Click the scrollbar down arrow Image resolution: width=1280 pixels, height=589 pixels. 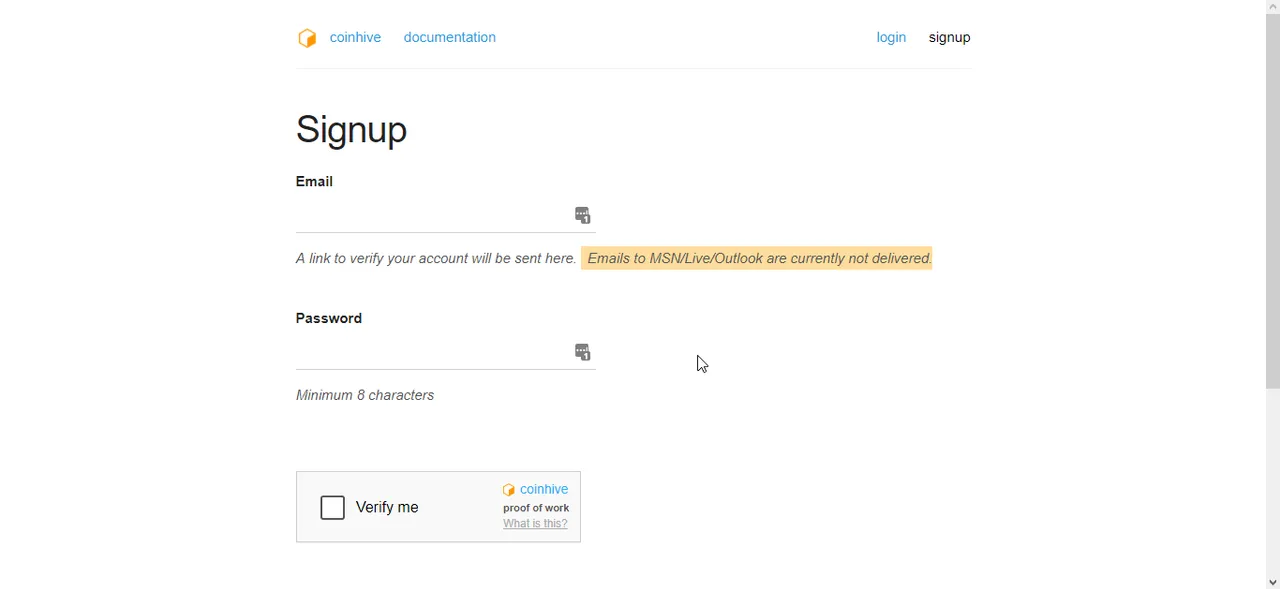point(1272,582)
